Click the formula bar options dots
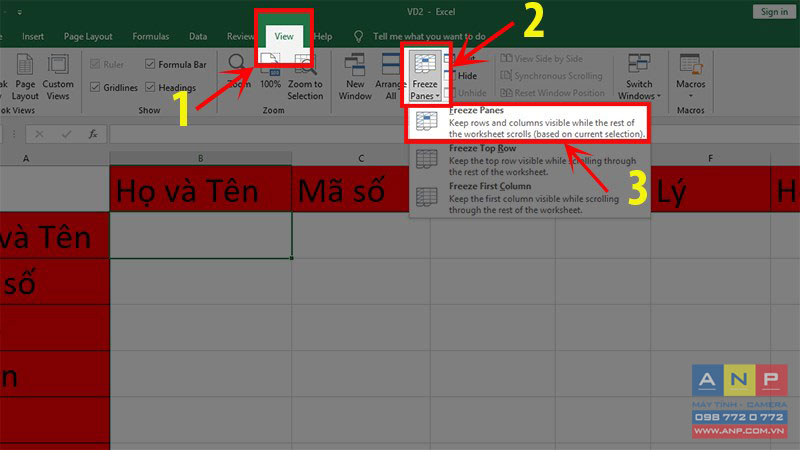Image resolution: width=800 pixels, height=450 pixels. coord(14,134)
